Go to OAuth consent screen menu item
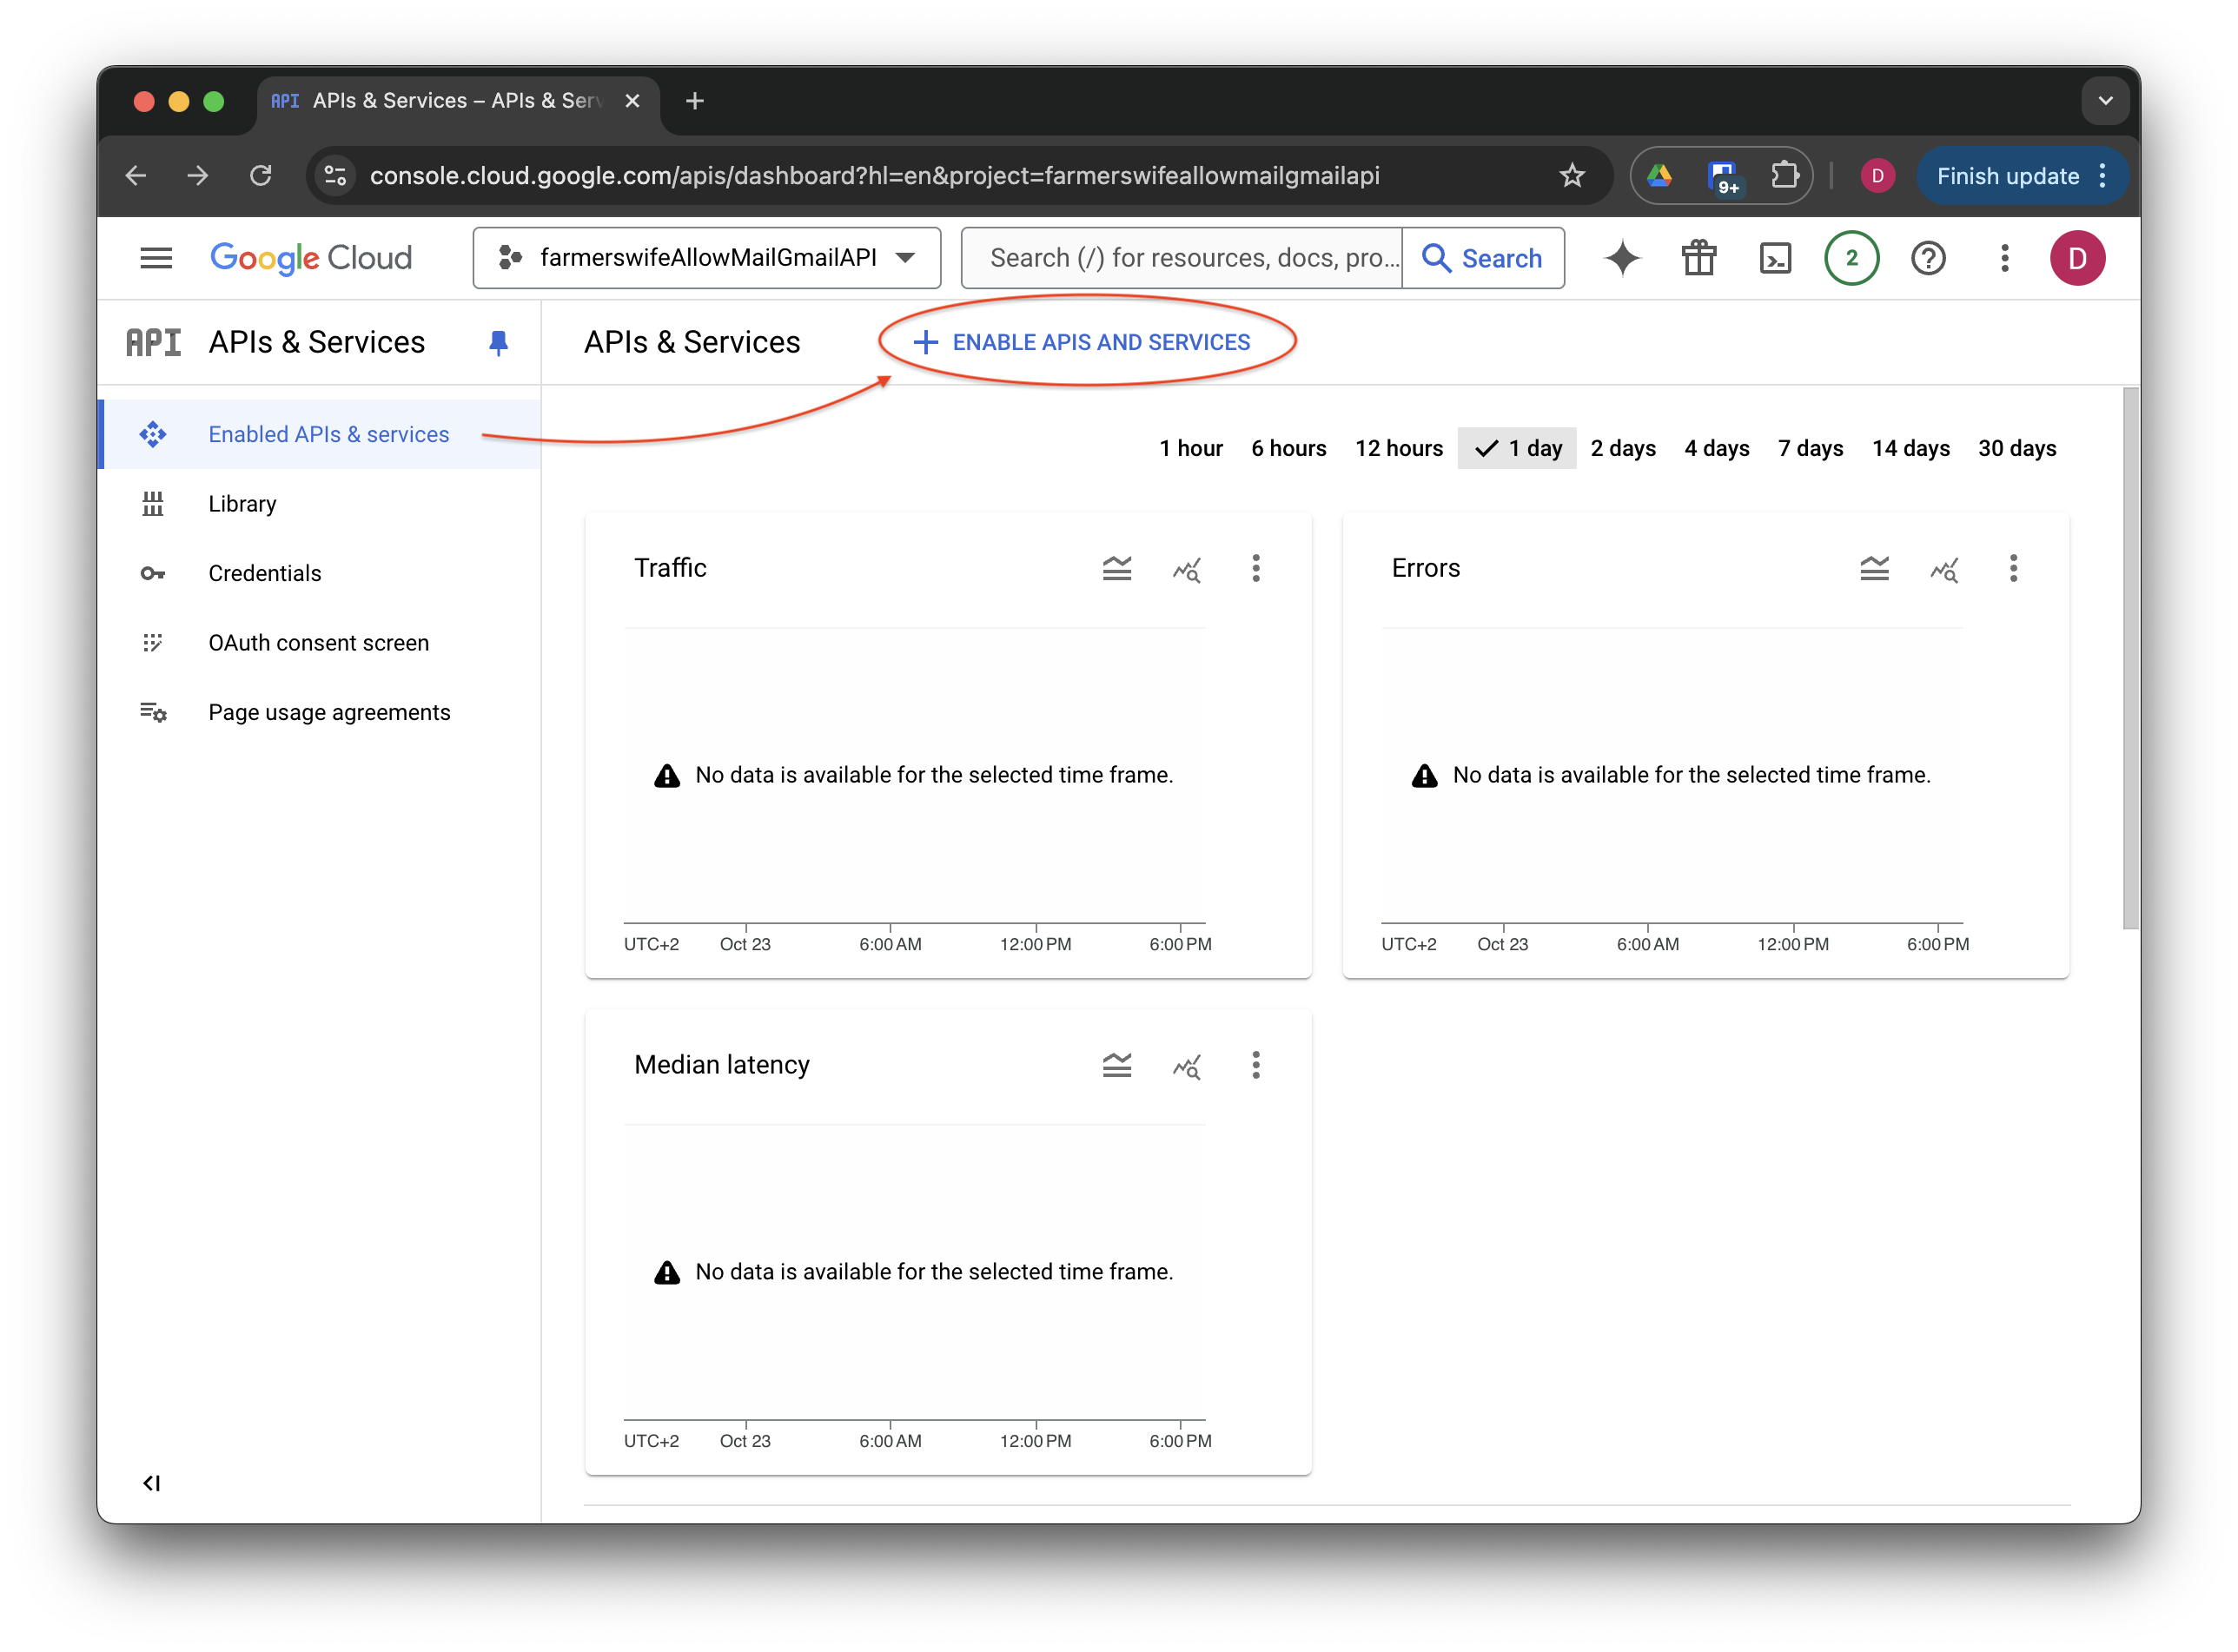 coord(318,643)
